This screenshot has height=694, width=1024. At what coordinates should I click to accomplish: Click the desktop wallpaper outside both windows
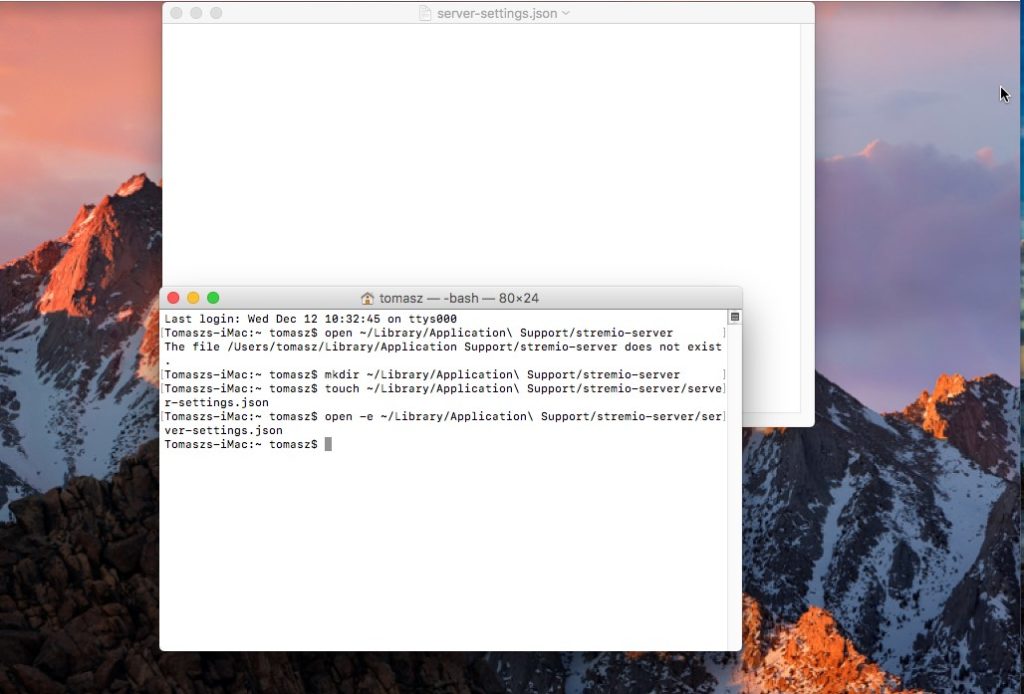pos(900,550)
